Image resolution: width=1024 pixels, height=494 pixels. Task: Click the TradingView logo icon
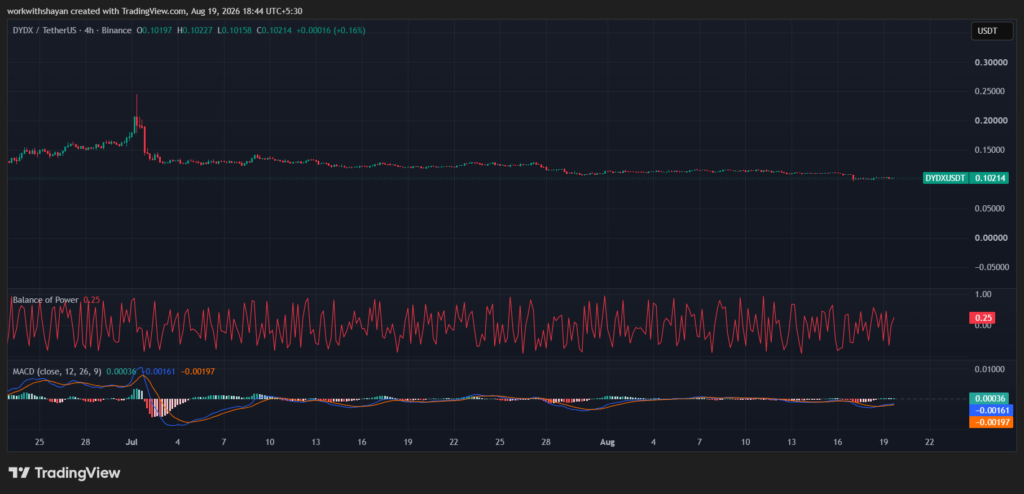pyautogui.click(x=18, y=472)
